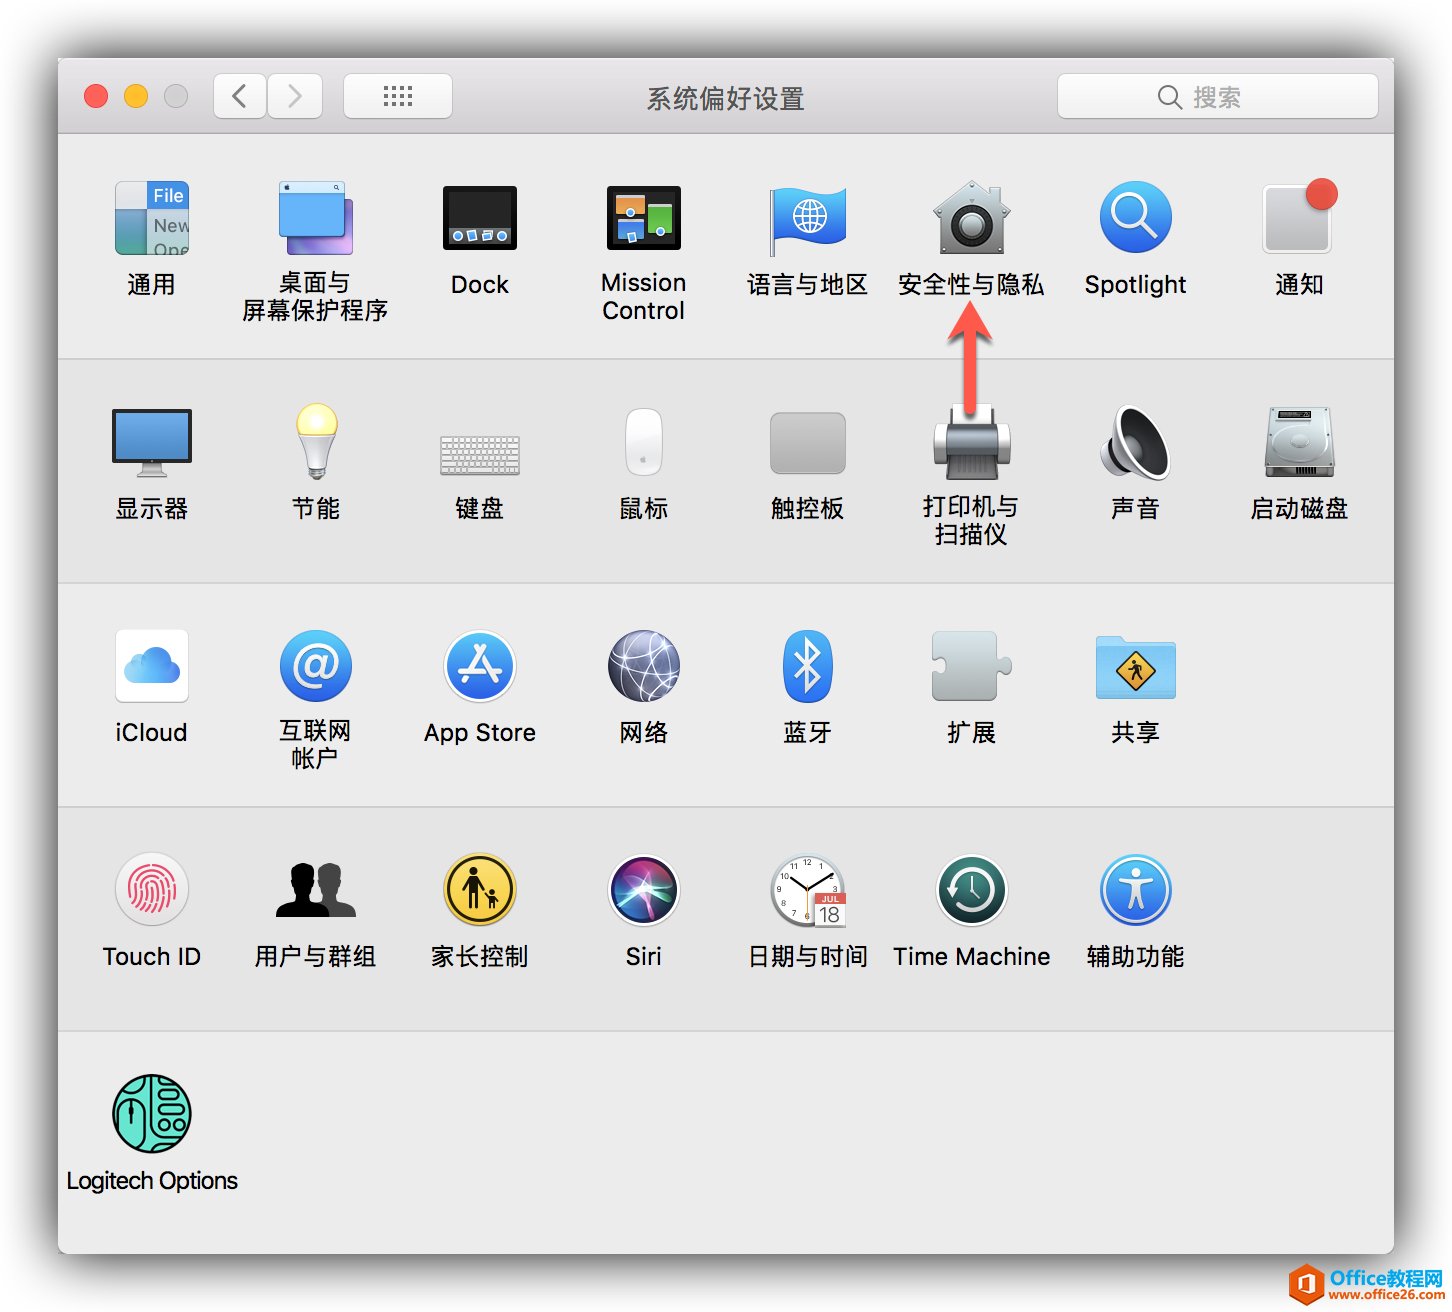Open 触控板 trackpad preferences icon

[x=808, y=443]
